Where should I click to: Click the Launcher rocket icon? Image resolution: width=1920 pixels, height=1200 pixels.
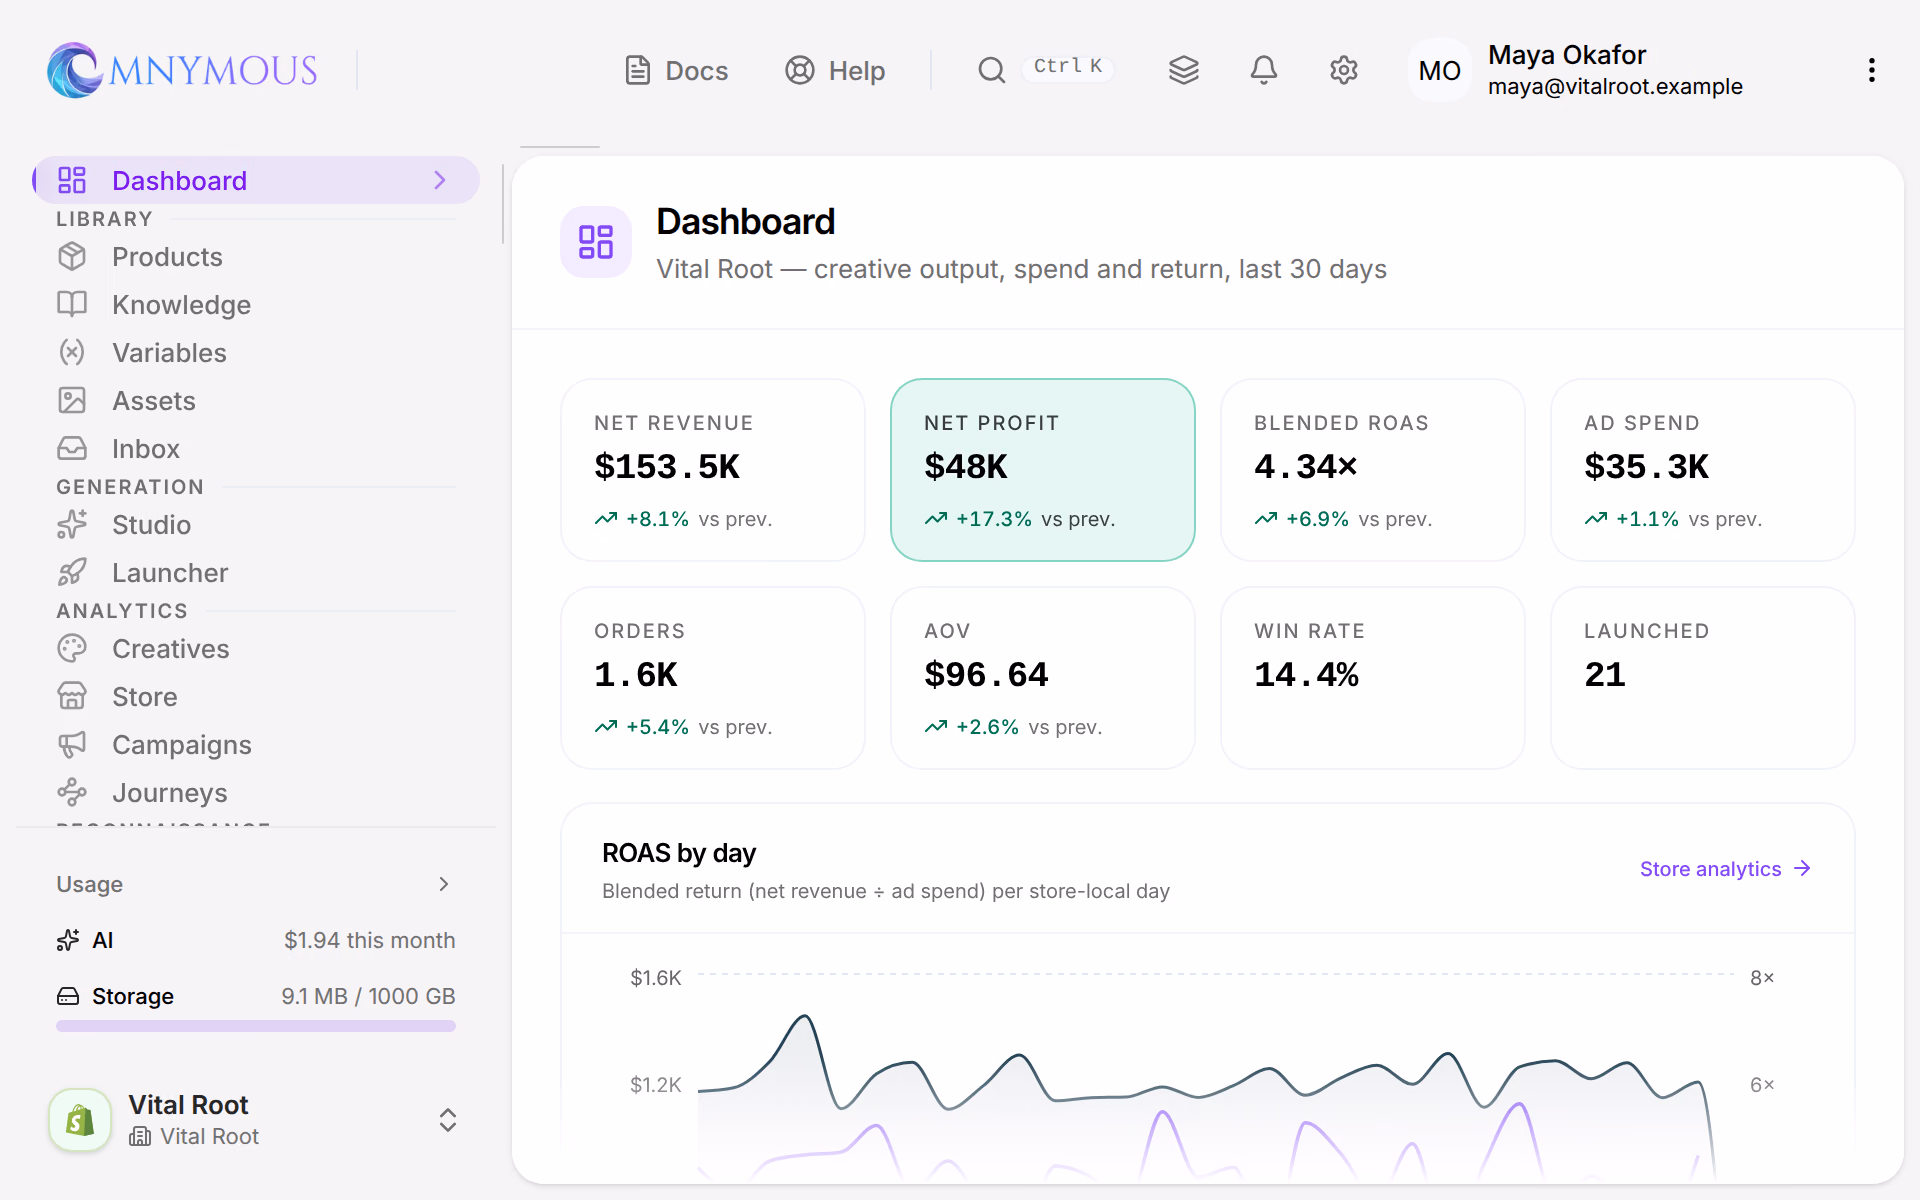point(72,573)
